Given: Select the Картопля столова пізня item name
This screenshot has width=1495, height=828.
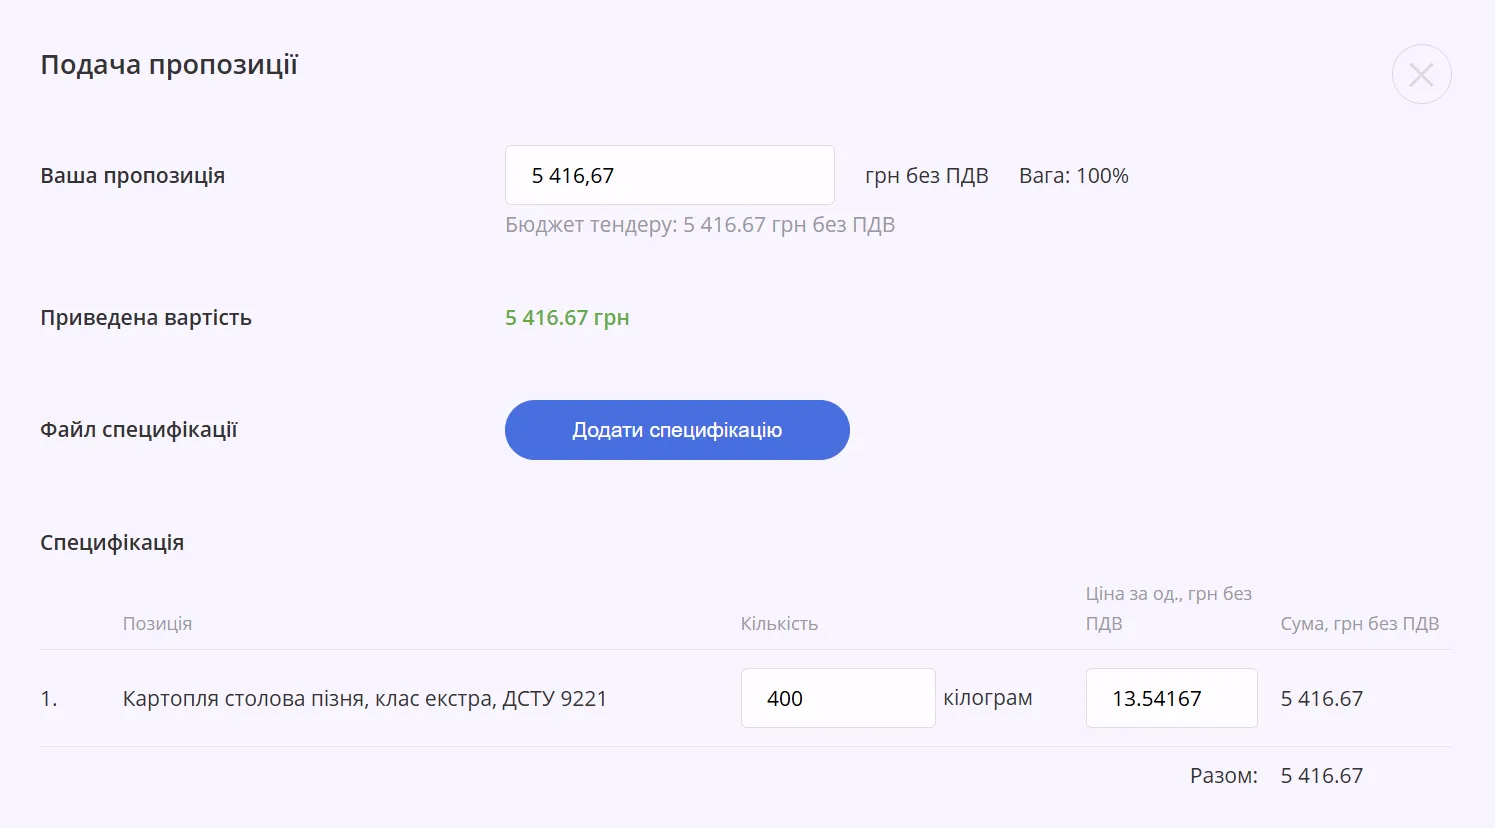Looking at the screenshot, I should tap(365, 699).
